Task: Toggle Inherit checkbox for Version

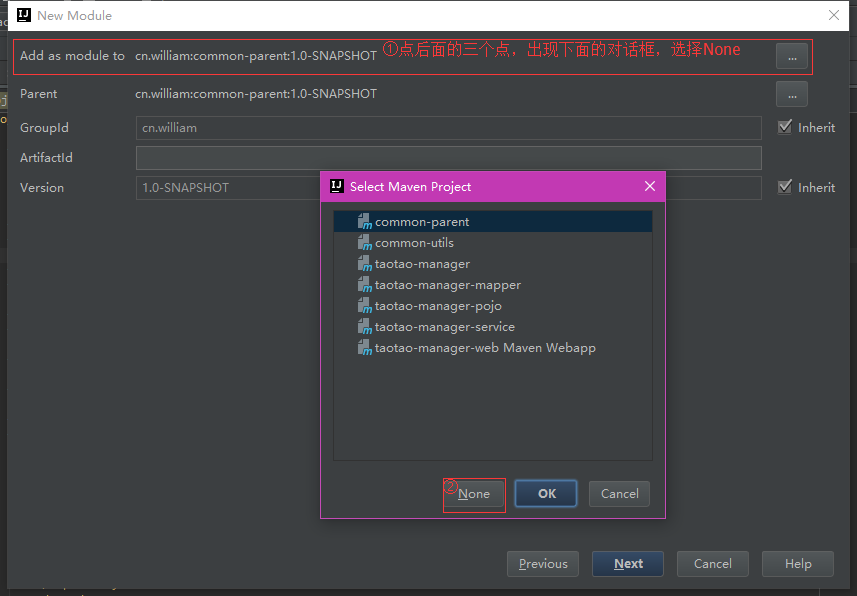Action: pos(785,188)
